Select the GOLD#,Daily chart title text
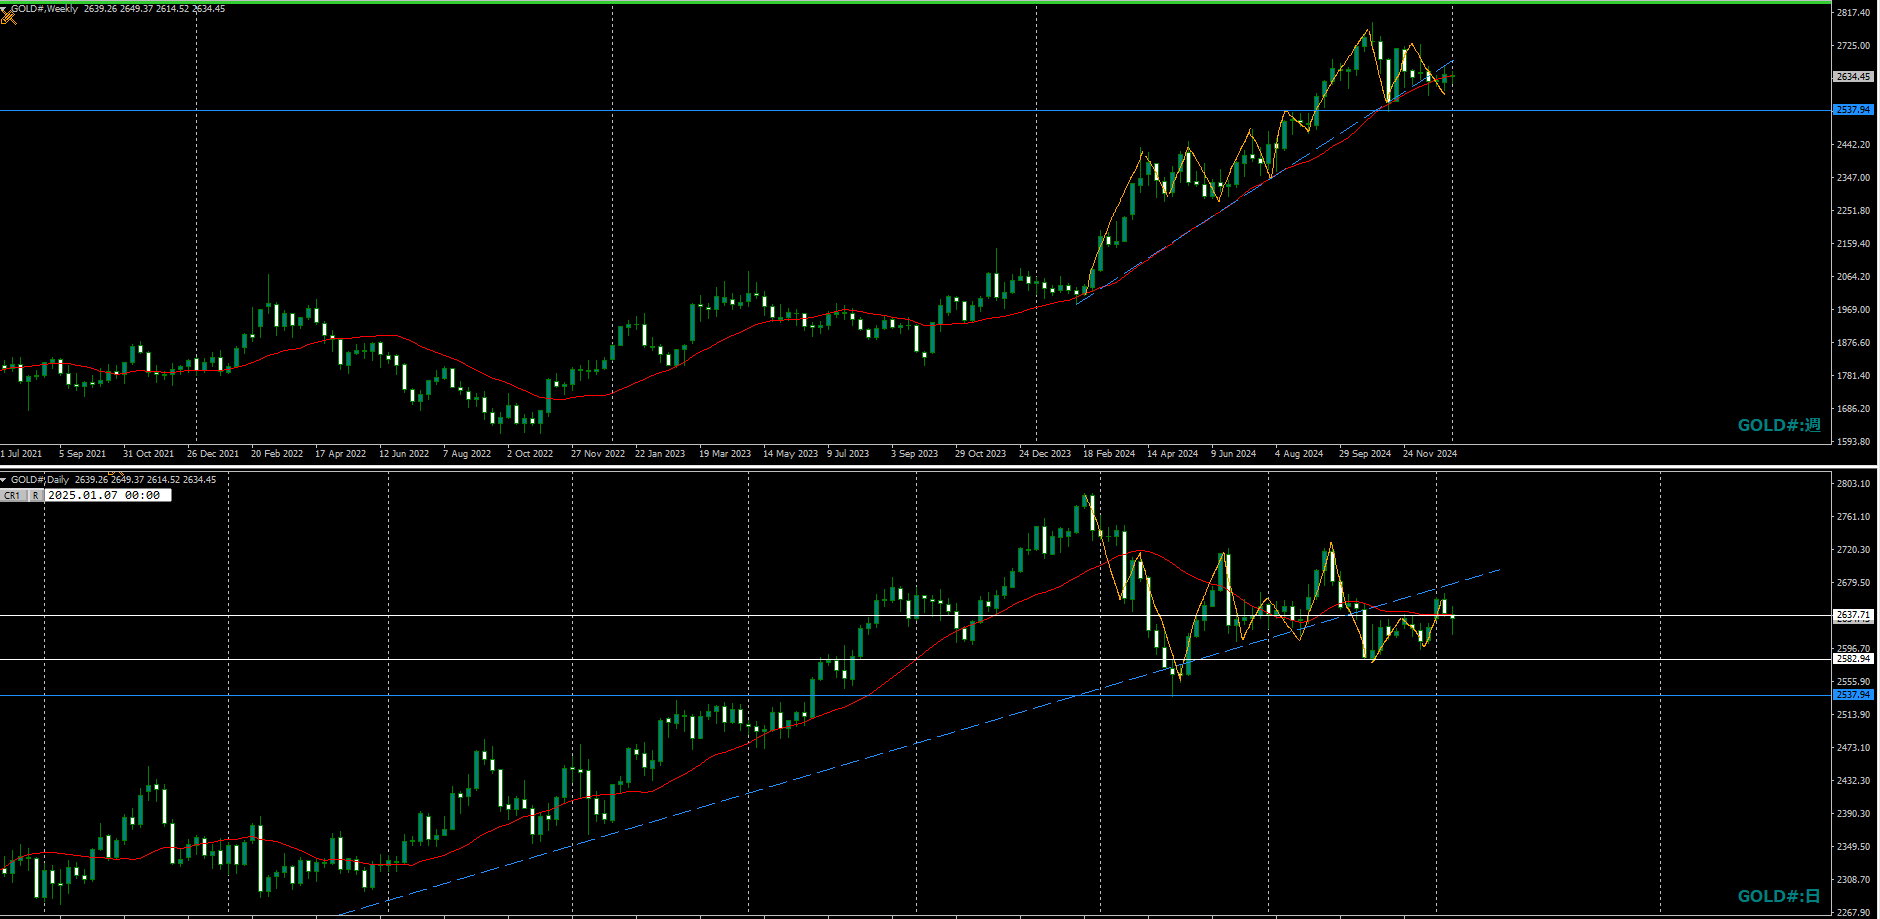1880x919 pixels. tap(40, 480)
